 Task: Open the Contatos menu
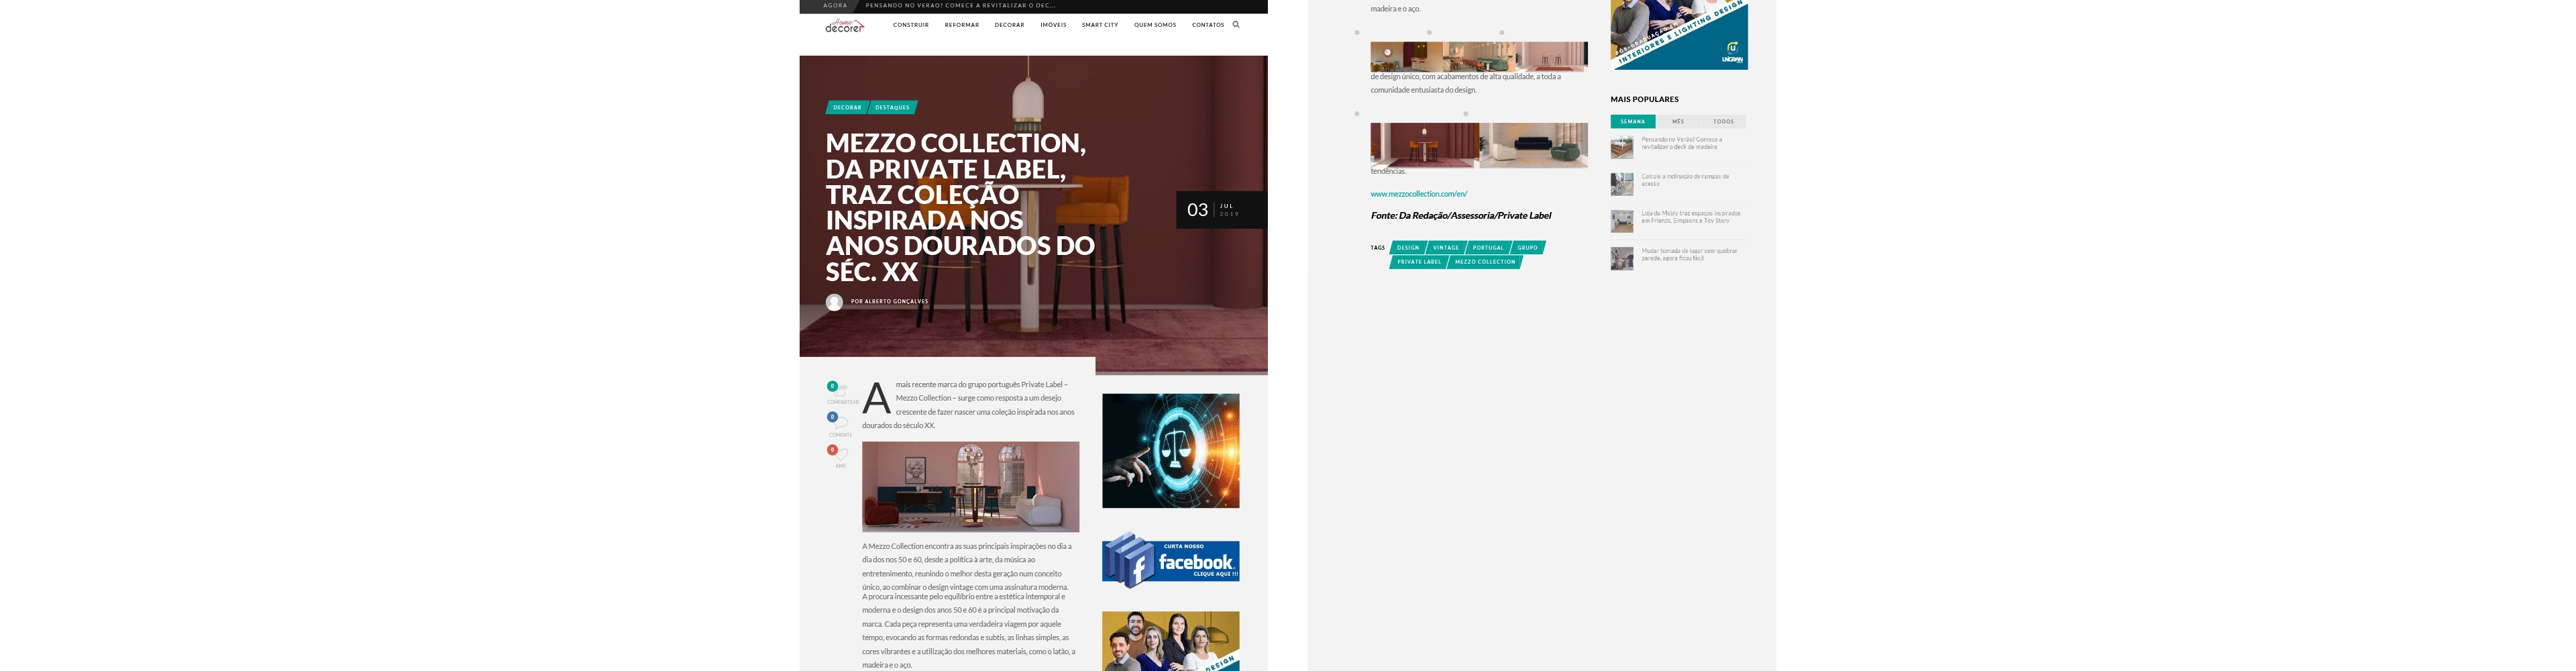tap(1208, 25)
